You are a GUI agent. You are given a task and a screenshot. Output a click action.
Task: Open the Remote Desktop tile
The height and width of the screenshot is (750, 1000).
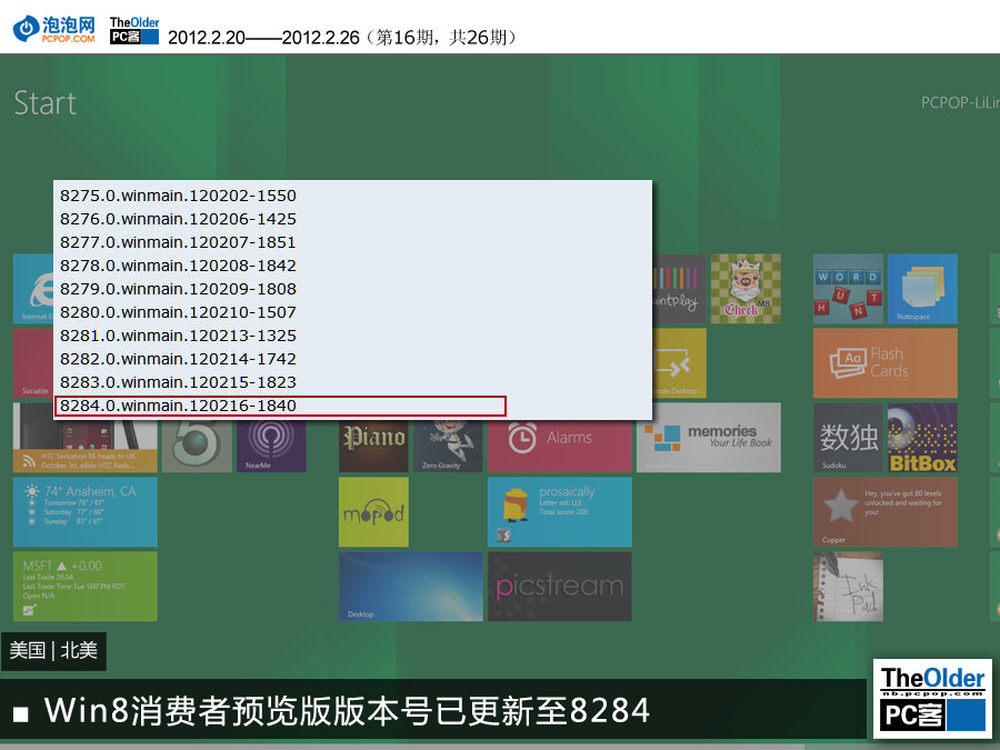pos(679,363)
